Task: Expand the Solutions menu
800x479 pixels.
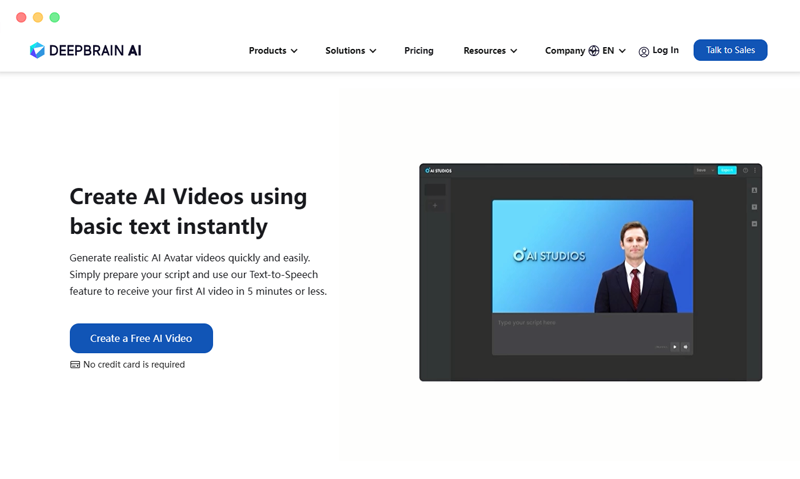Action: [x=351, y=51]
